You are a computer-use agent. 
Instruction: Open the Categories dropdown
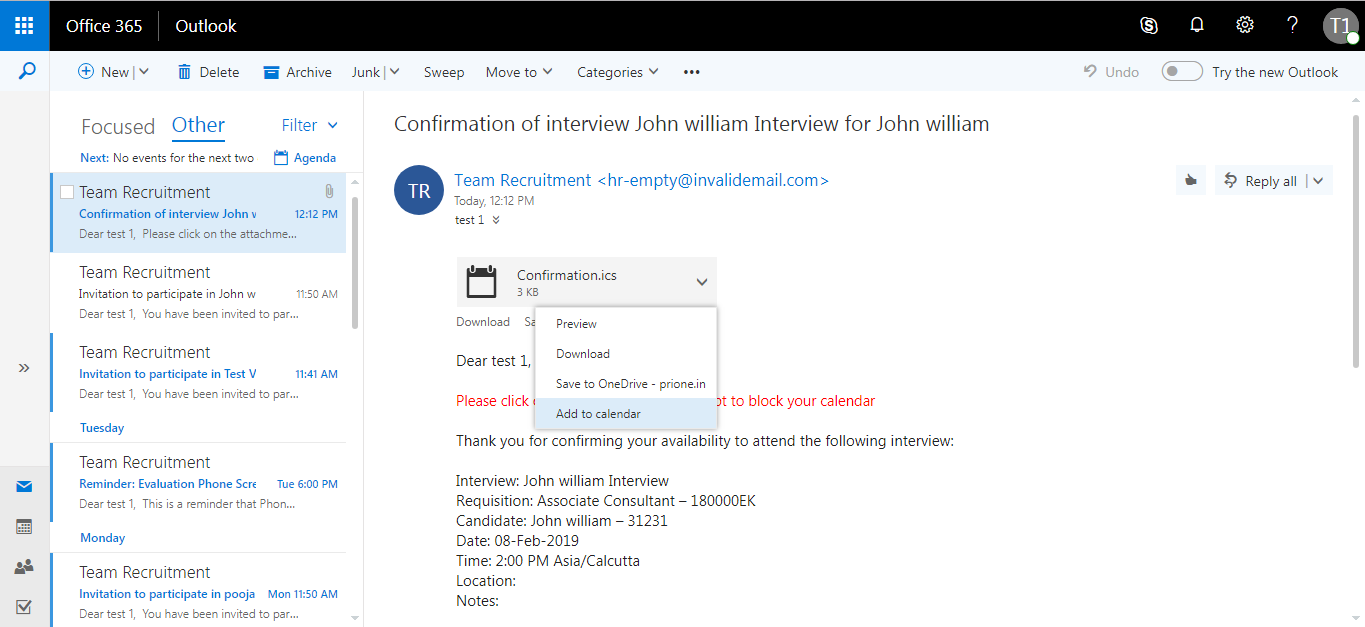coord(618,72)
